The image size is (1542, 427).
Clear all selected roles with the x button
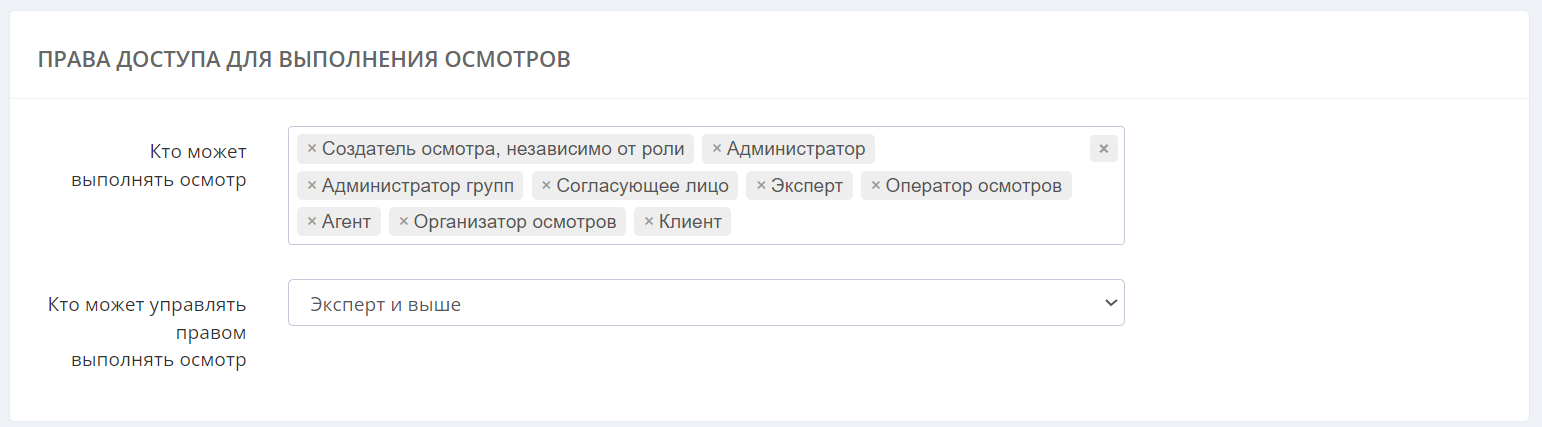(1104, 149)
